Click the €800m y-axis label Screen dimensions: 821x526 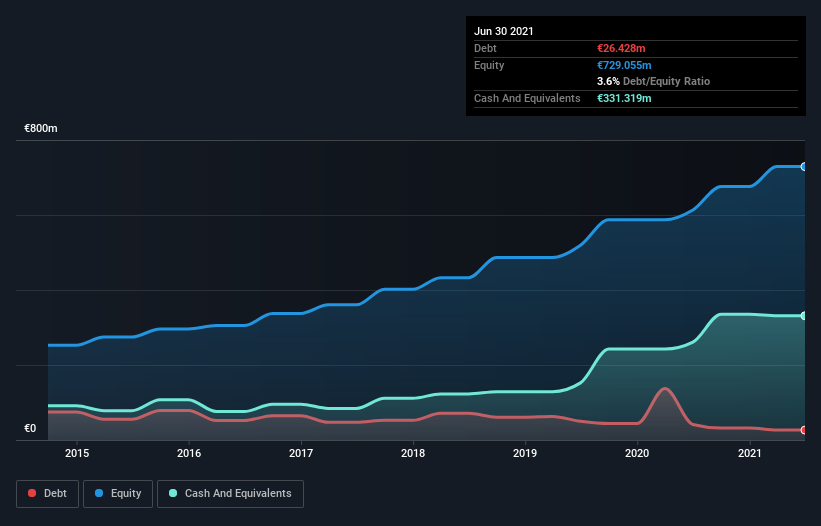(41, 128)
